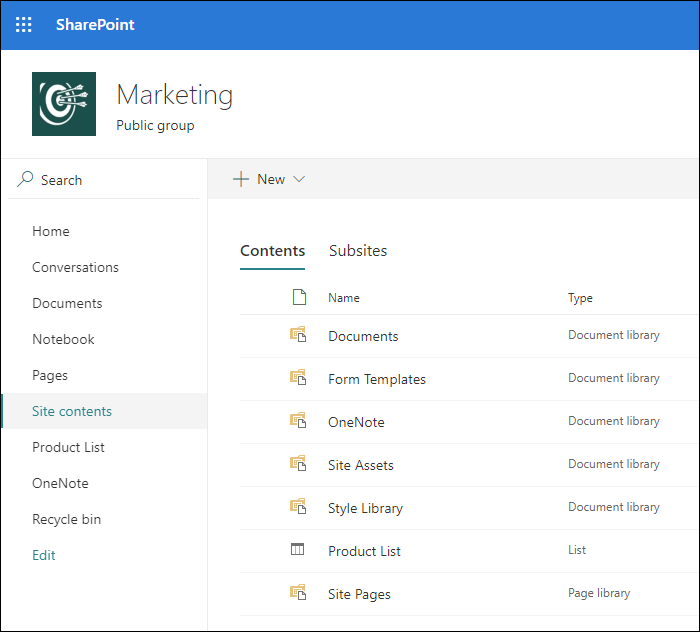Click the OneNote library icon
The height and width of the screenshot is (632, 700).
click(298, 420)
